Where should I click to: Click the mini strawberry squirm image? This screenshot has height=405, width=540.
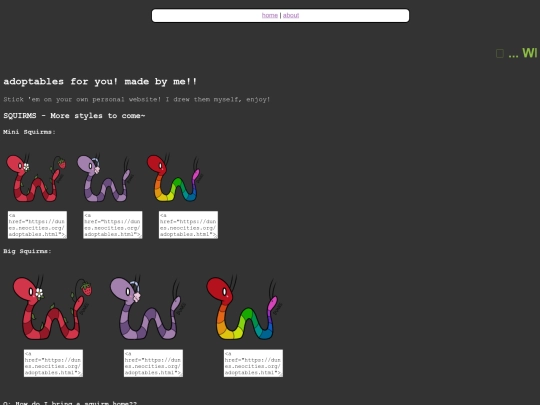[36, 178]
